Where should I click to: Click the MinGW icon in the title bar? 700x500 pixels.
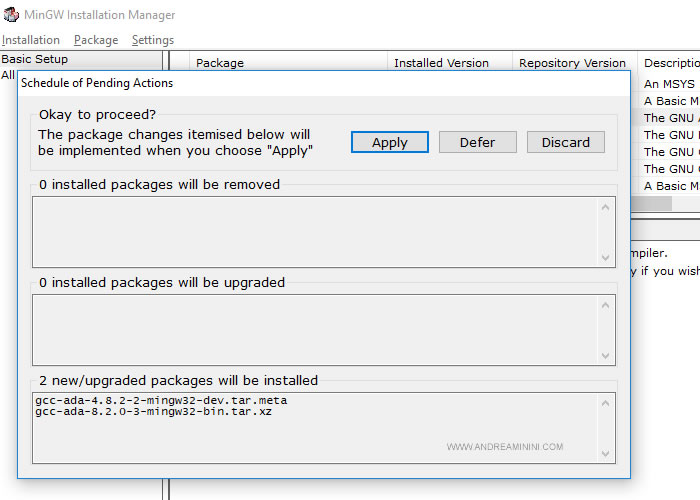pyautogui.click(x=13, y=15)
